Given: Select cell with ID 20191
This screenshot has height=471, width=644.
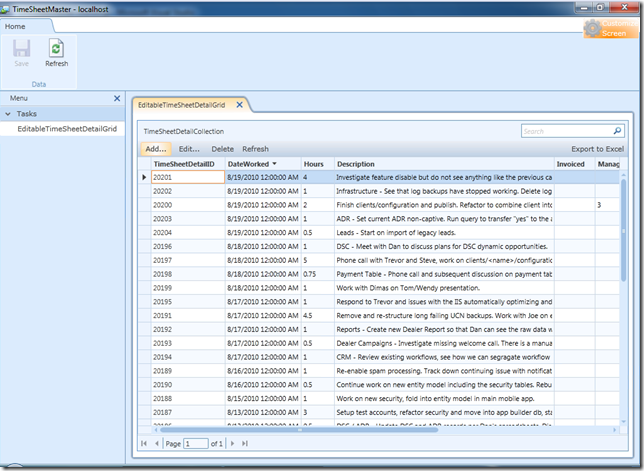Looking at the screenshot, I should click(x=188, y=316).
